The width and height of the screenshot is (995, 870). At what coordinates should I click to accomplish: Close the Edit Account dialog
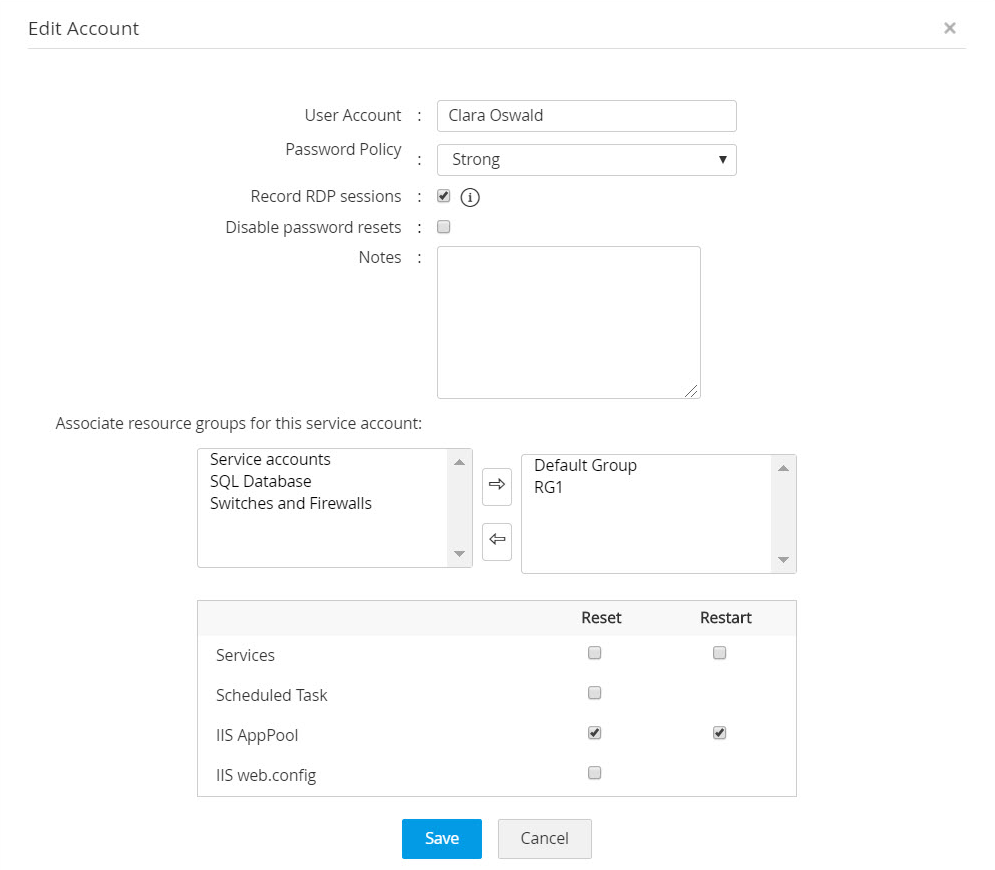949,28
